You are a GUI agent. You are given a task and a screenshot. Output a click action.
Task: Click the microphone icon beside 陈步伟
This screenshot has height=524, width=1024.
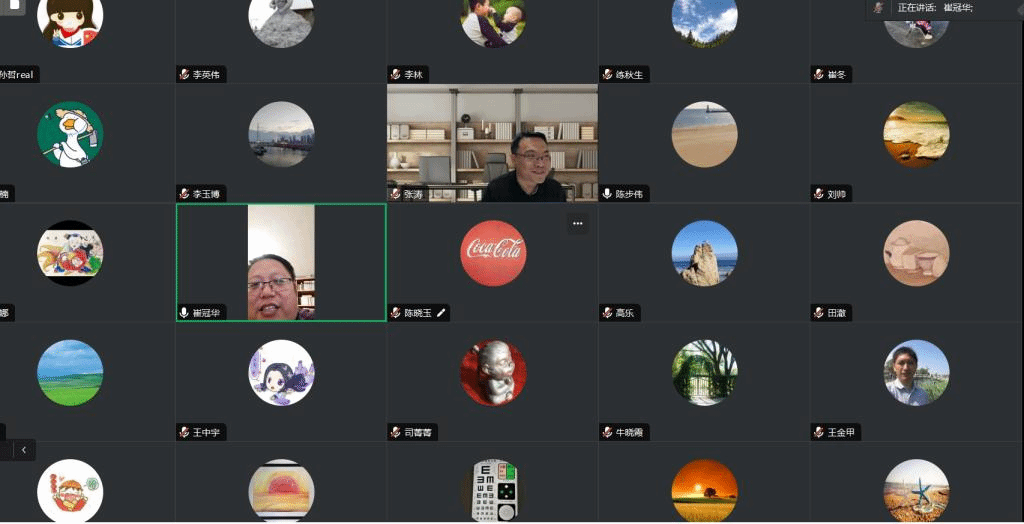[x=607, y=194]
